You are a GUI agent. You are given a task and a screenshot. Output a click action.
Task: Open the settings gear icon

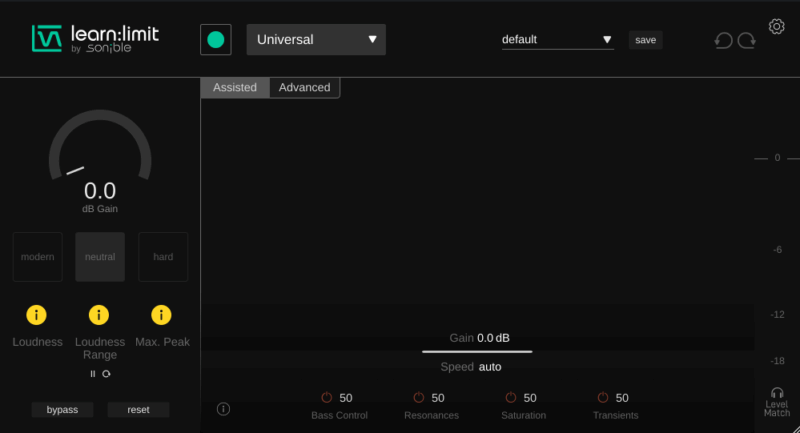776,26
